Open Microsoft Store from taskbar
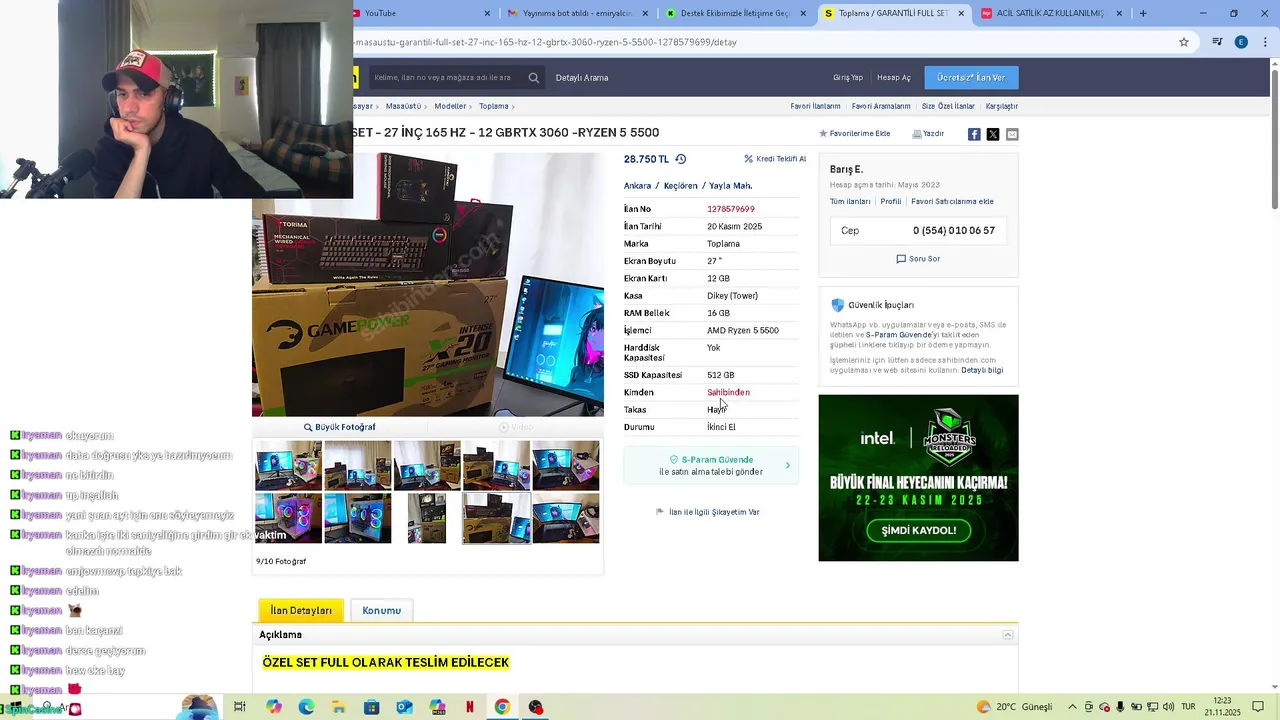1280x720 pixels. (x=371, y=707)
